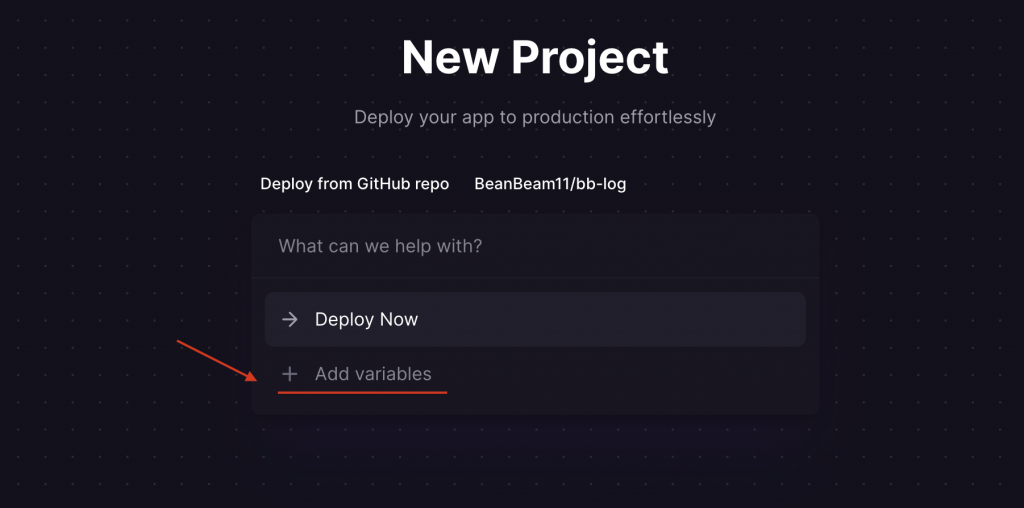Viewport: 1024px width, 508px height.
Task: Click the red underline below Add variables
Action: pos(362,393)
